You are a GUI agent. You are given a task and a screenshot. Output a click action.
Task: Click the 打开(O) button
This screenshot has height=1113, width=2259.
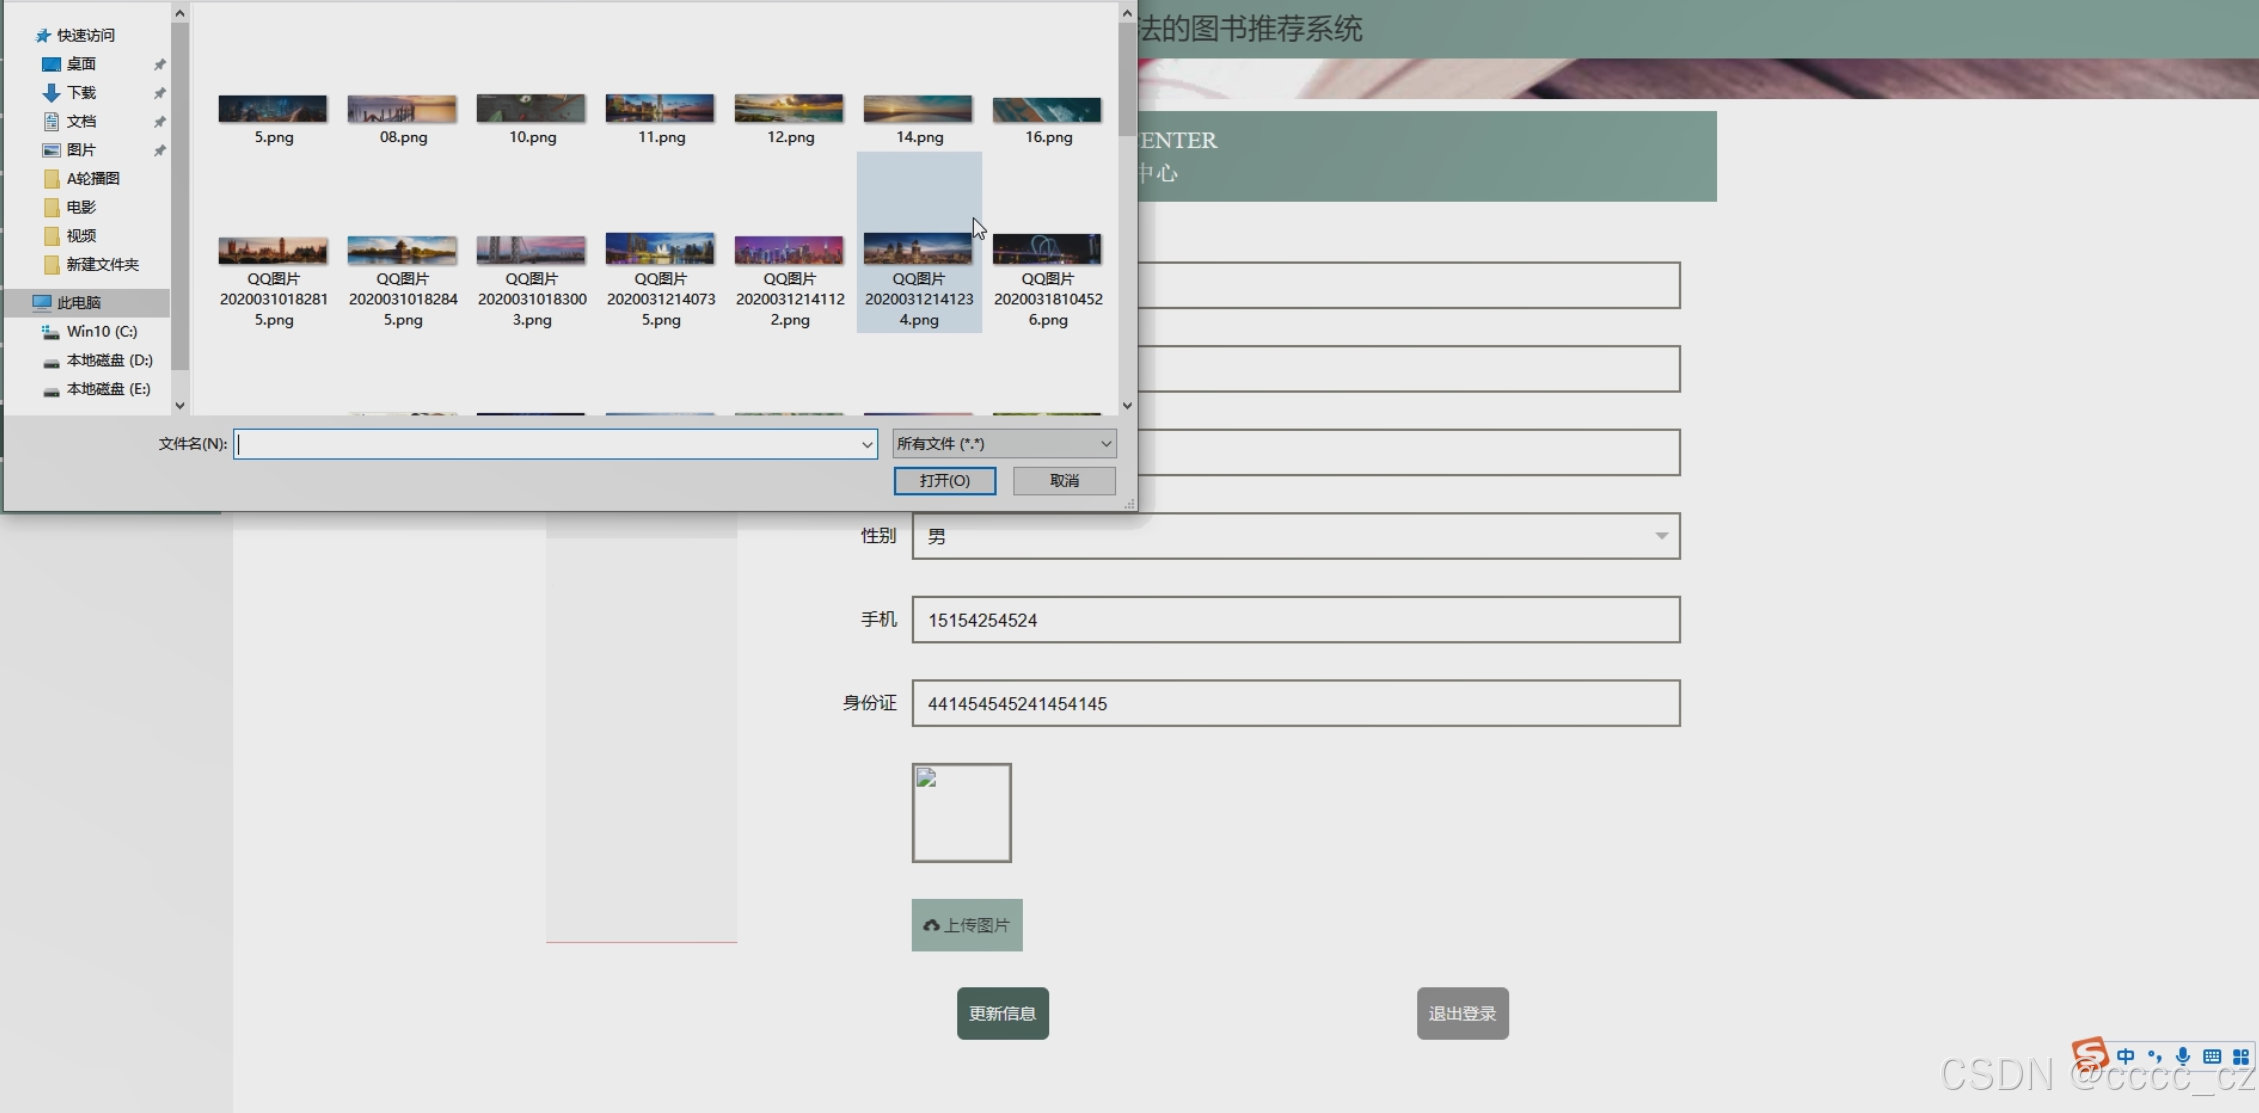[945, 481]
